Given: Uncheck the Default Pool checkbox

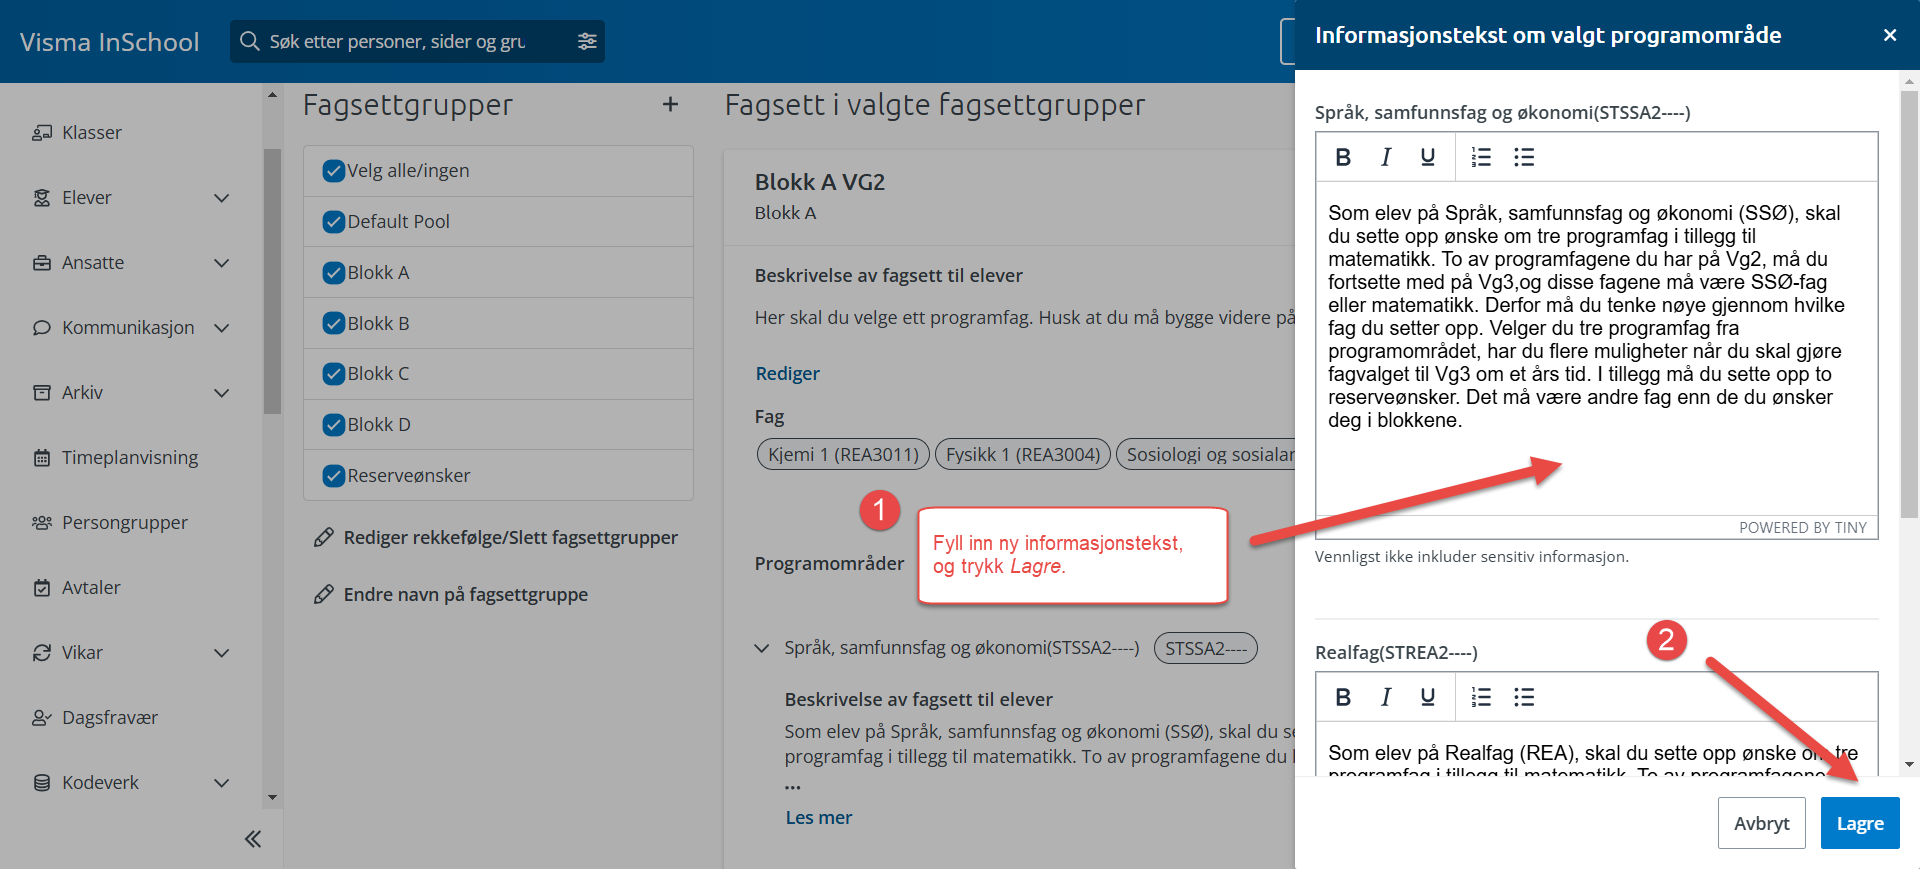Looking at the screenshot, I should (x=334, y=222).
